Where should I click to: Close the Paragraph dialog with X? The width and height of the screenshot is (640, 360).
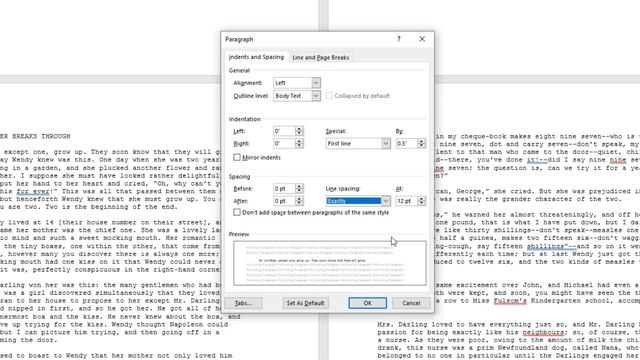(422, 39)
